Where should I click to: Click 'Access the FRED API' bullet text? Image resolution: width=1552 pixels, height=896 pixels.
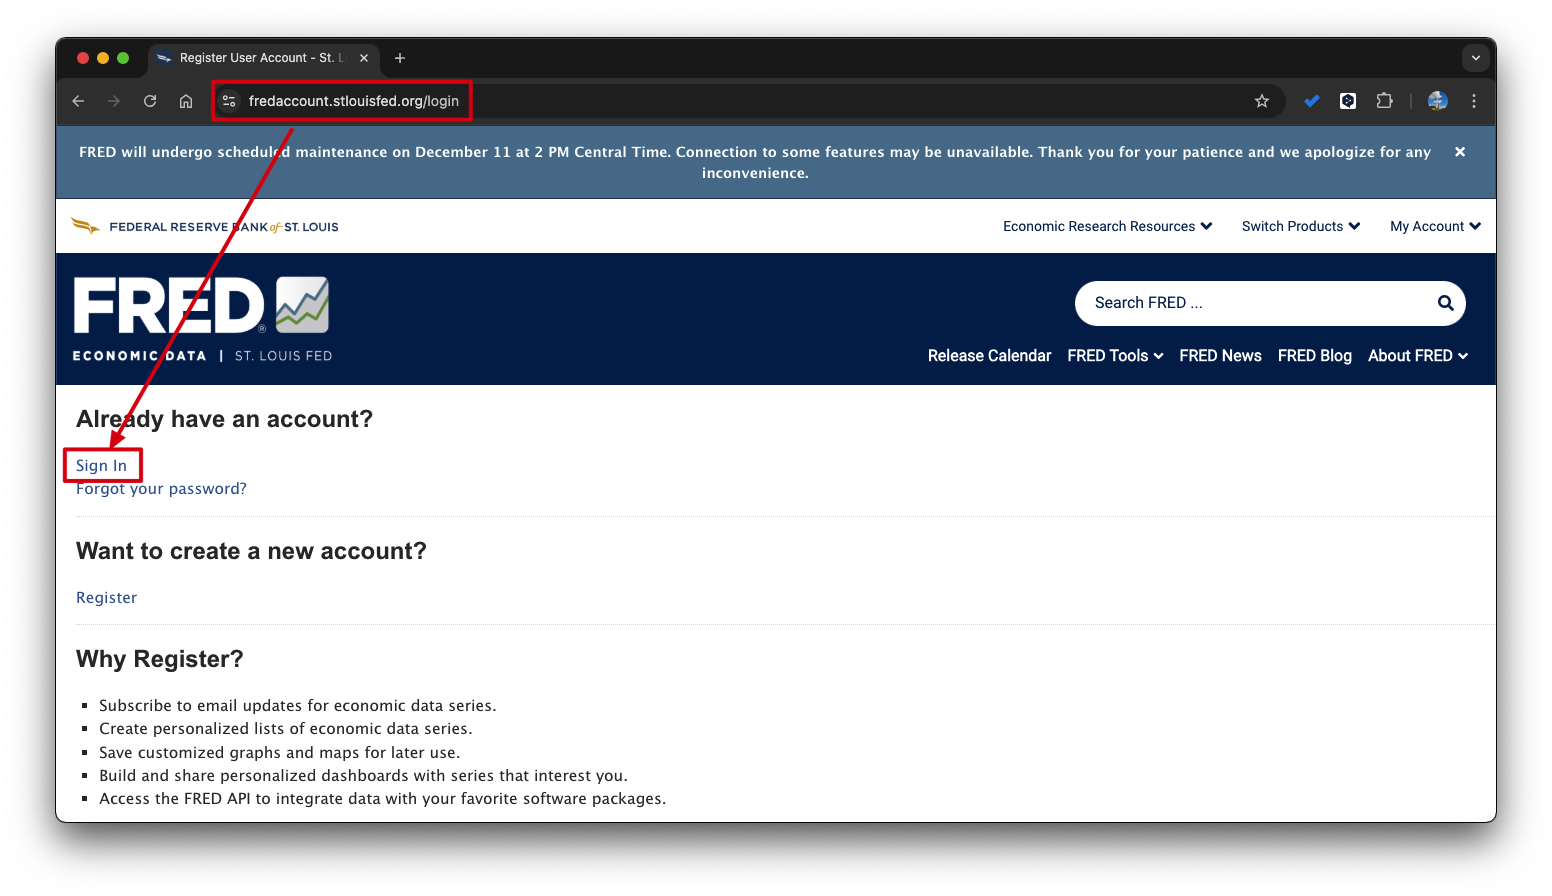tap(383, 799)
